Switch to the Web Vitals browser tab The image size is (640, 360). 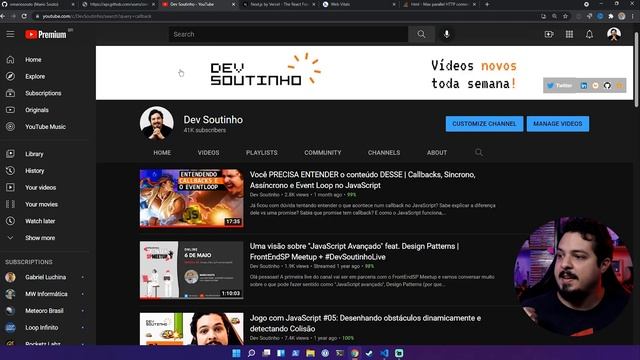pyautogui.click(x=358, y=4)
